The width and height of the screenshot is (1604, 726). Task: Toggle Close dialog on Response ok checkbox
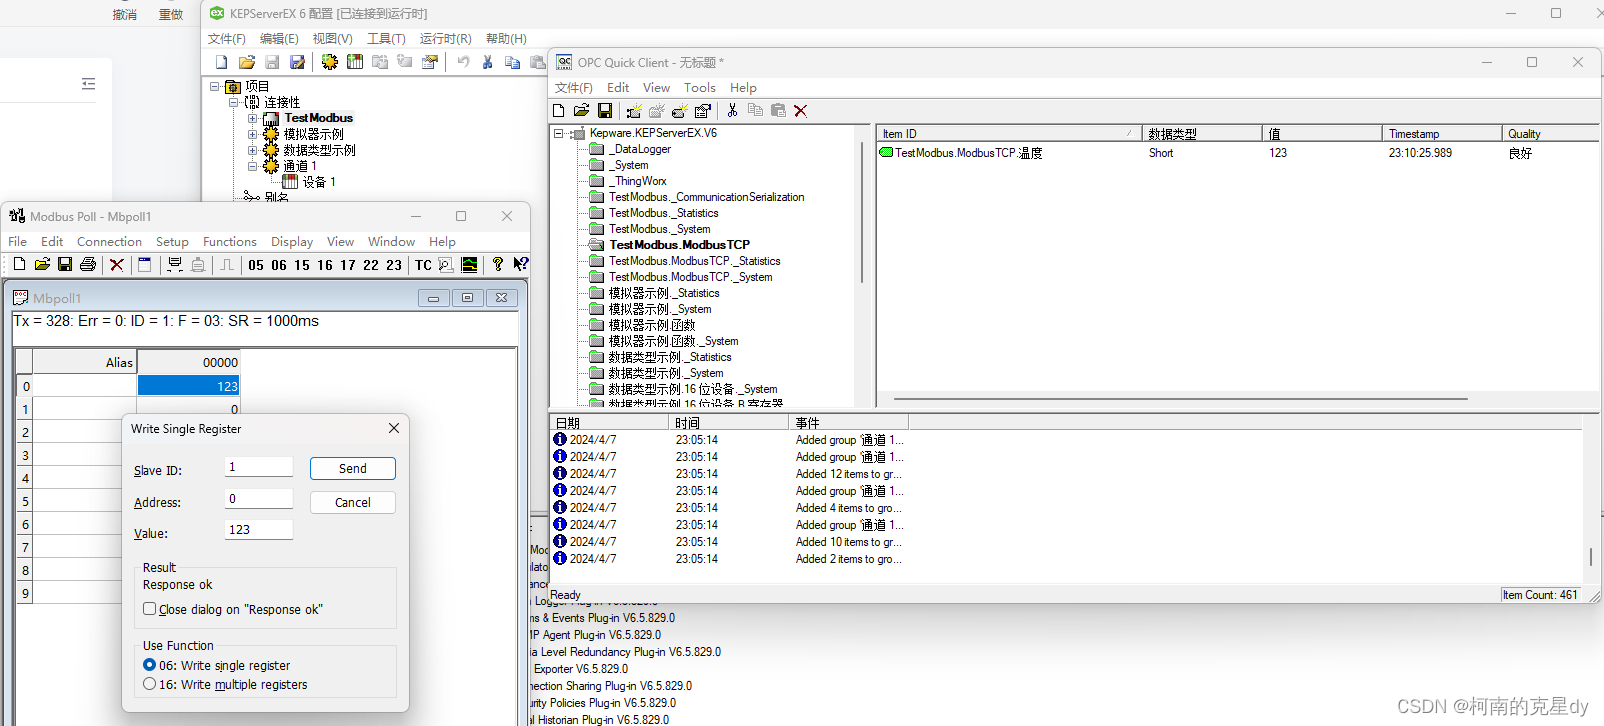[149, 608]
